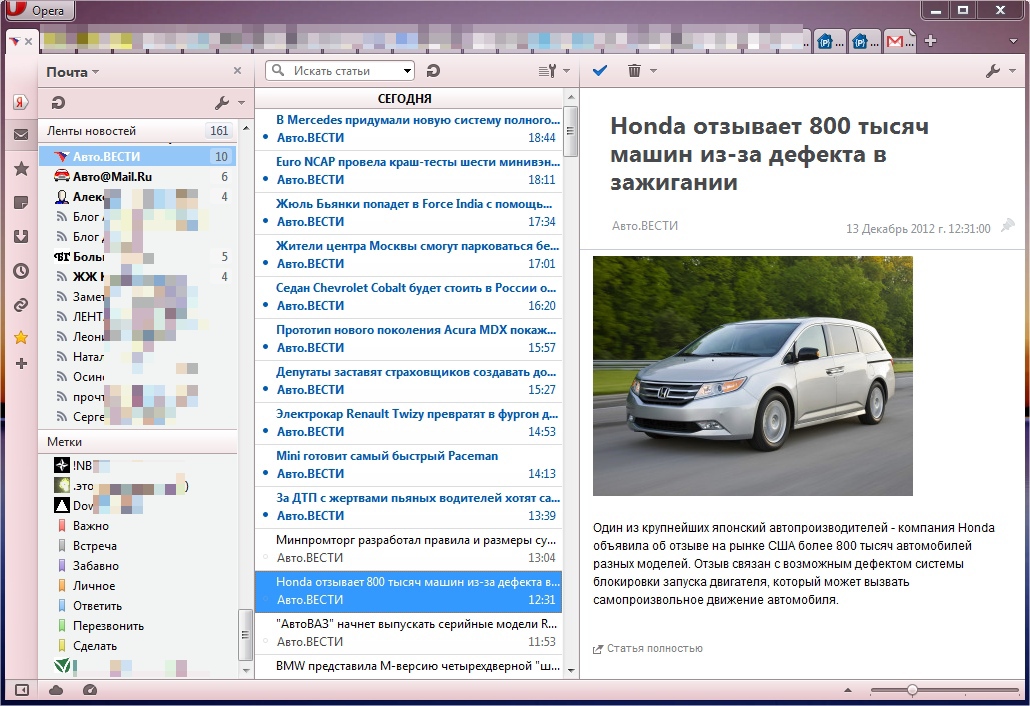
Task: Click the Opera Link cloud icon in status bar
Action: pos(56,690)
